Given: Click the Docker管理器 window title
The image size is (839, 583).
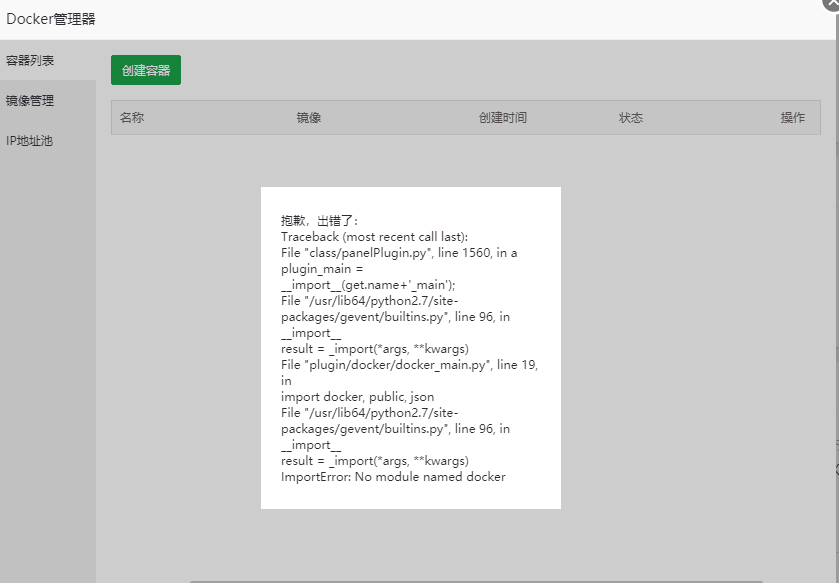Looking at the screenshot, I should tap(51, 19).
